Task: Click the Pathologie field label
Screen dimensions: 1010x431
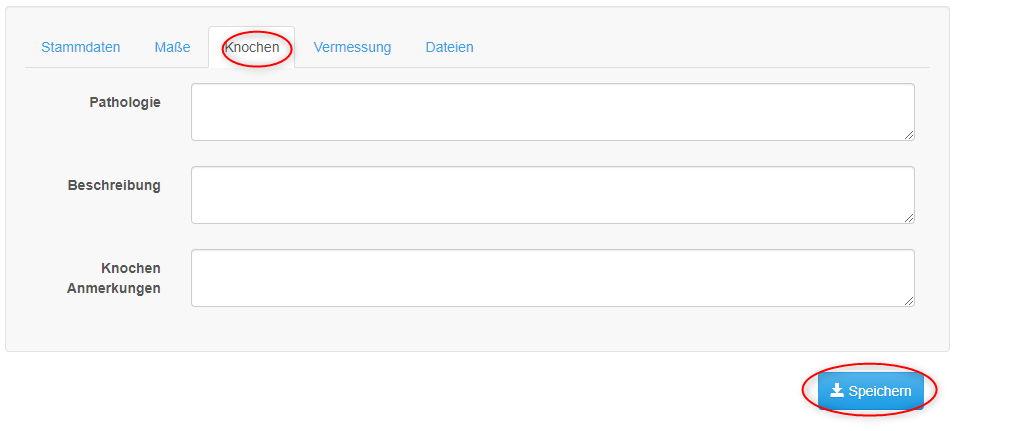Action: 125,102
